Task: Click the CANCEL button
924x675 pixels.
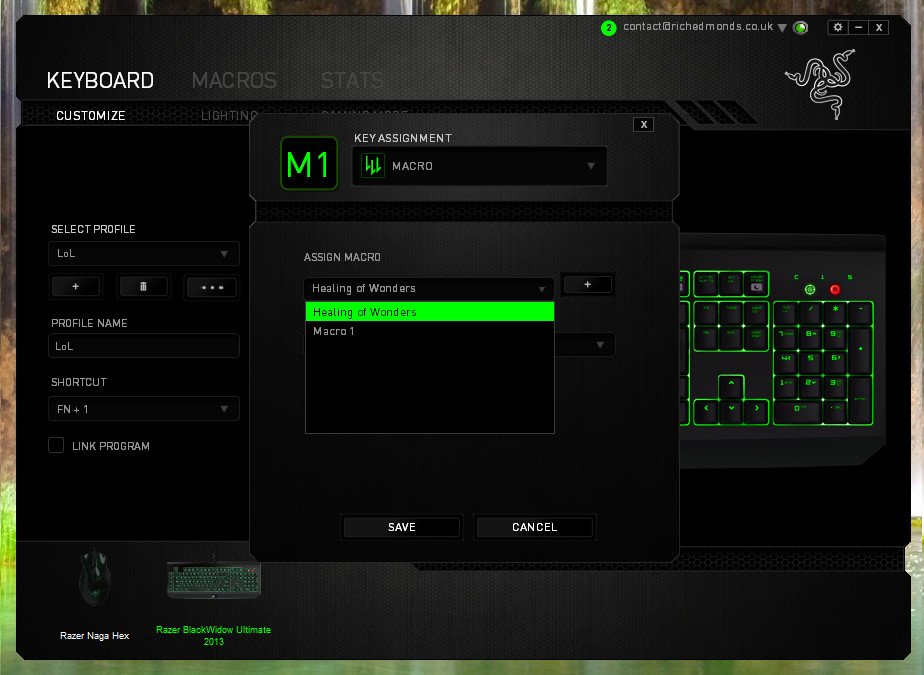Action: [534, 527]
